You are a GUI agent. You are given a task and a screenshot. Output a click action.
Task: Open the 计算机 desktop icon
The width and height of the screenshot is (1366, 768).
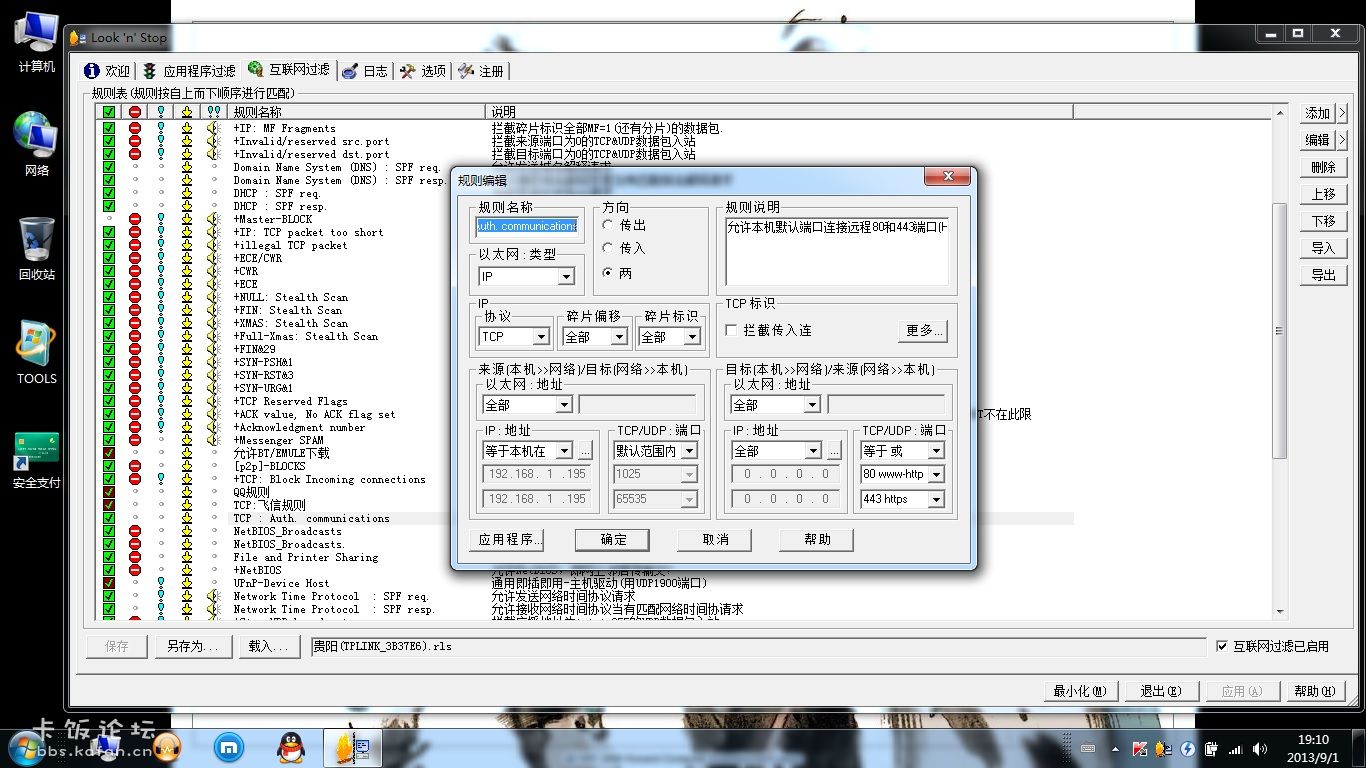click(37, 42)
